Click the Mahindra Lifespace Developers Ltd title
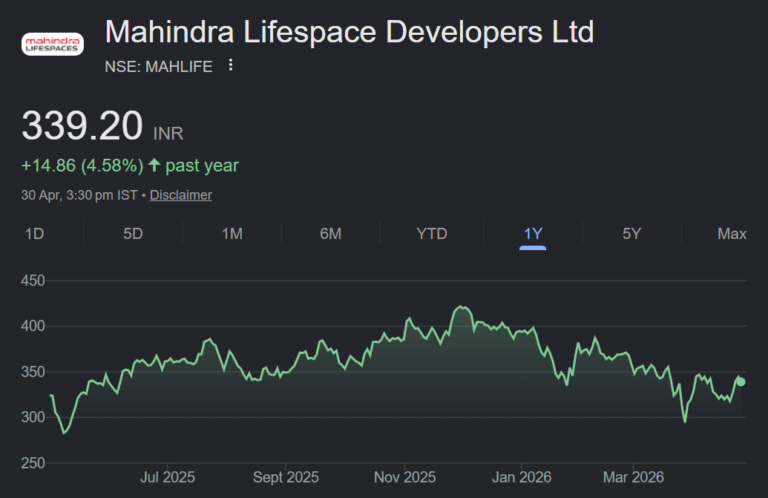Image resolution: width=768 pixels, height=498 pixels. (349, 32)
